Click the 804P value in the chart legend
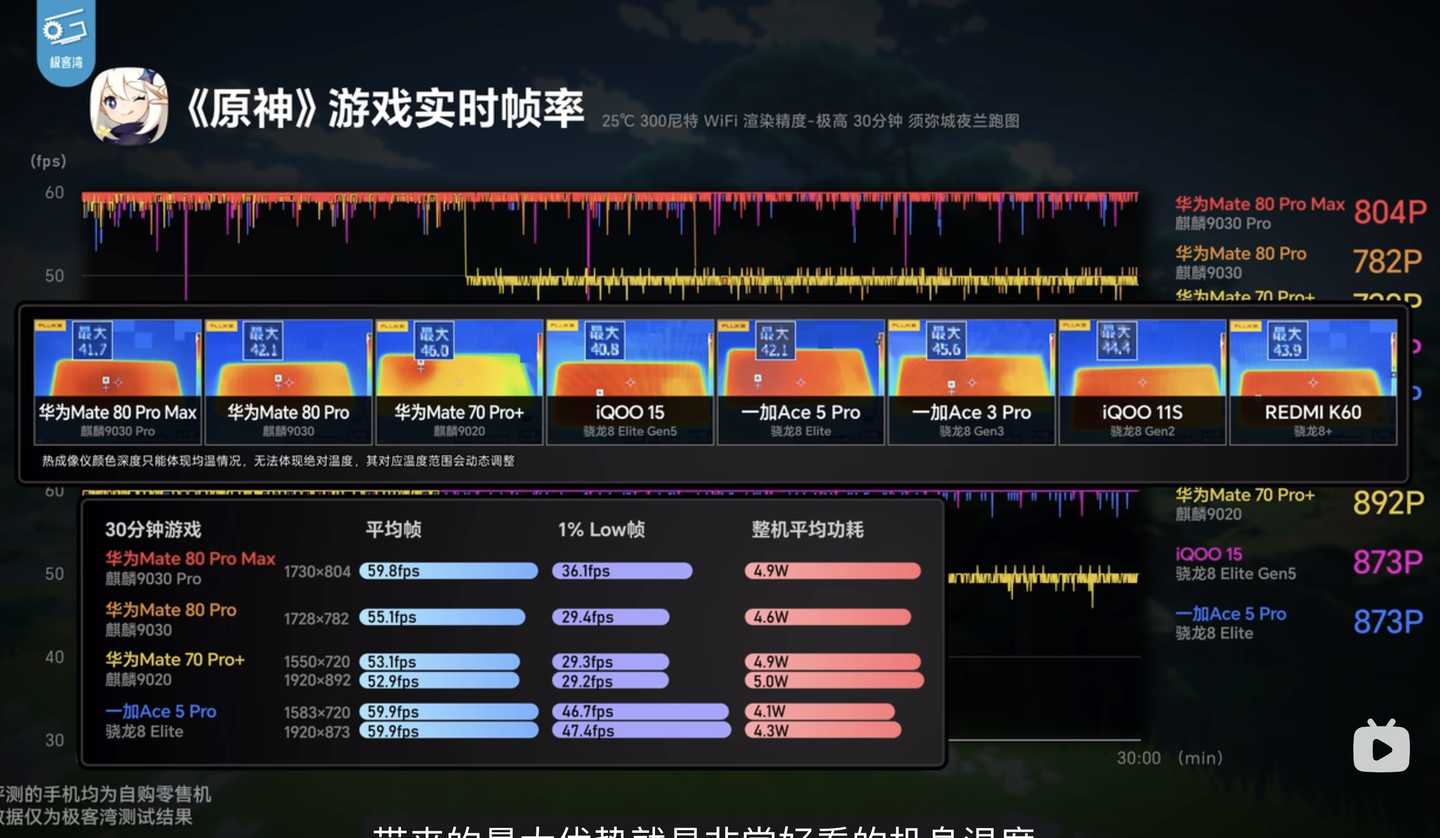This screenshot has width=1440, height=838. [1390, 212]
